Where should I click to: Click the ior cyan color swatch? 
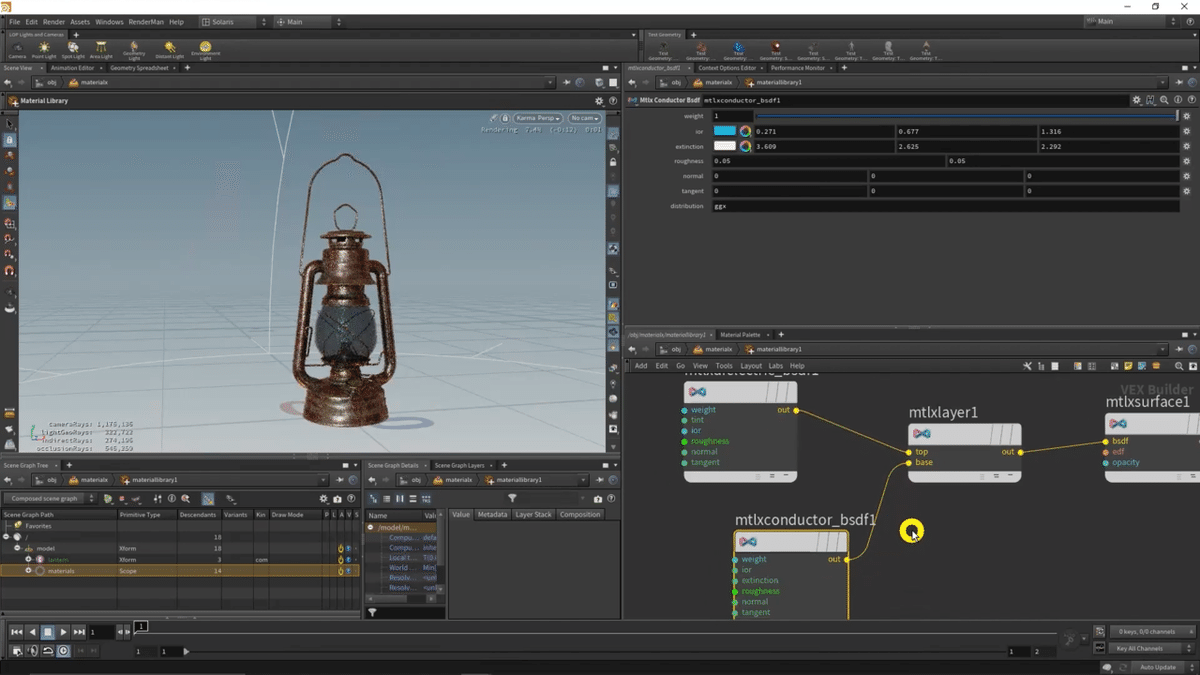(724, 132)
